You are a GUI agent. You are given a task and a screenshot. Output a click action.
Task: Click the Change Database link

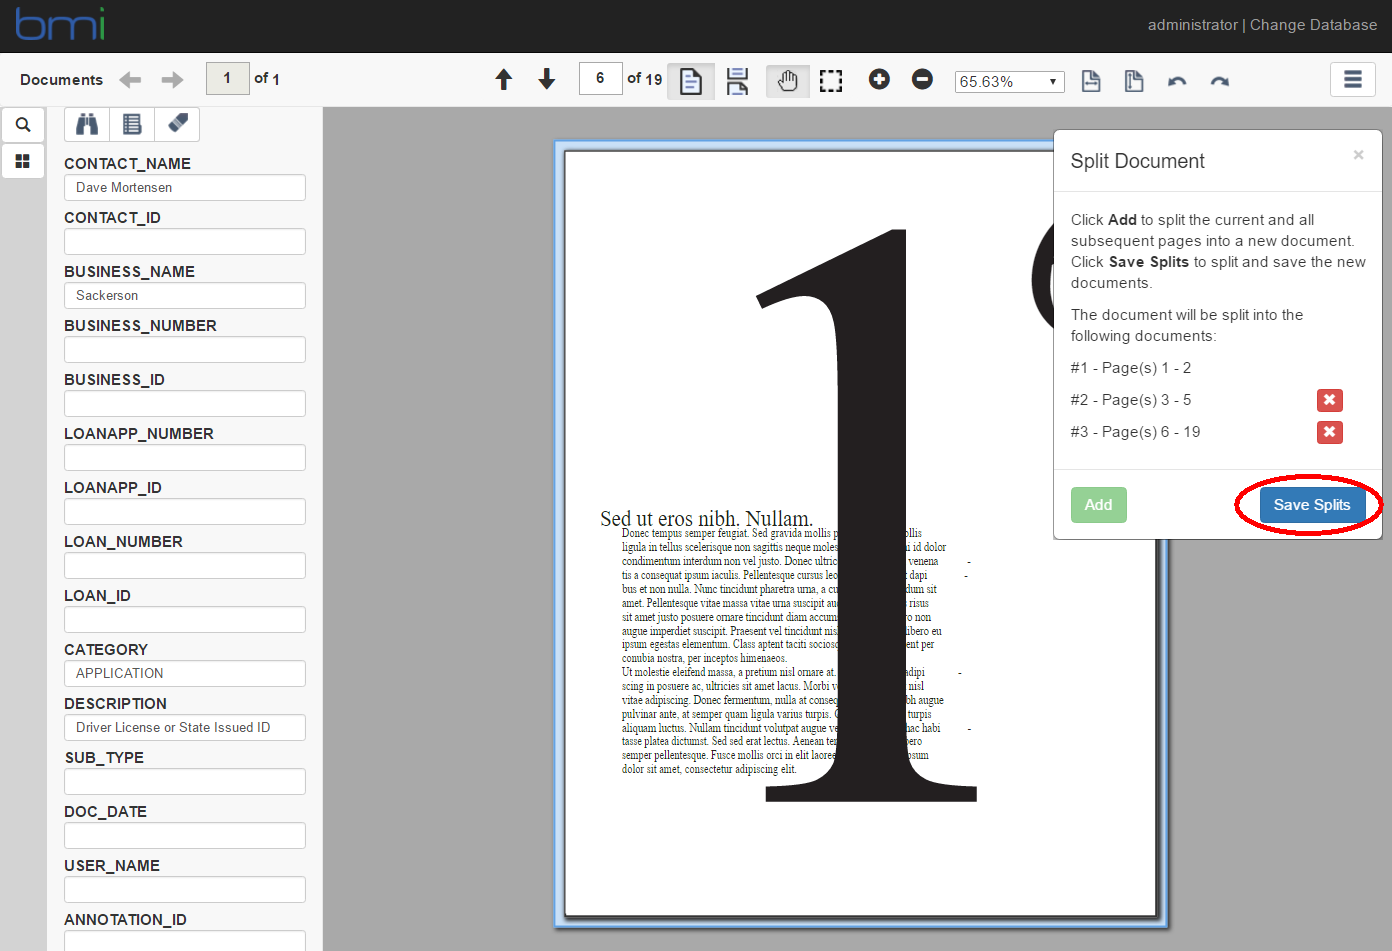(1313, 25)
